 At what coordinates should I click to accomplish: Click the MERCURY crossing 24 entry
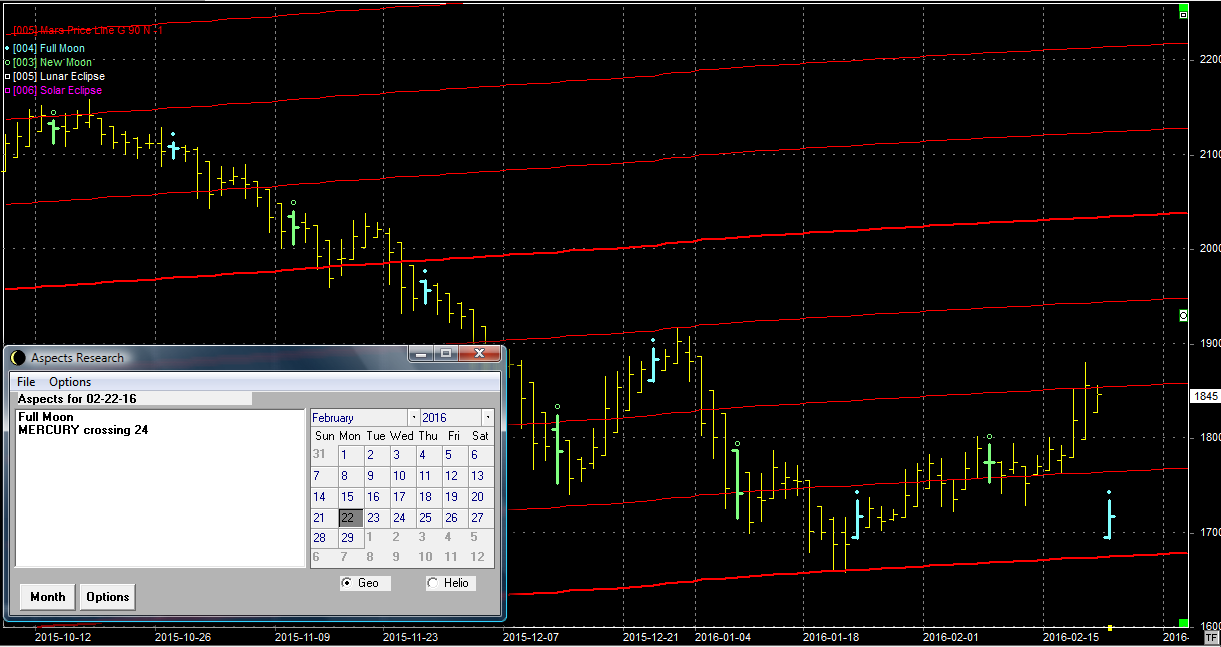coord(83,430)
